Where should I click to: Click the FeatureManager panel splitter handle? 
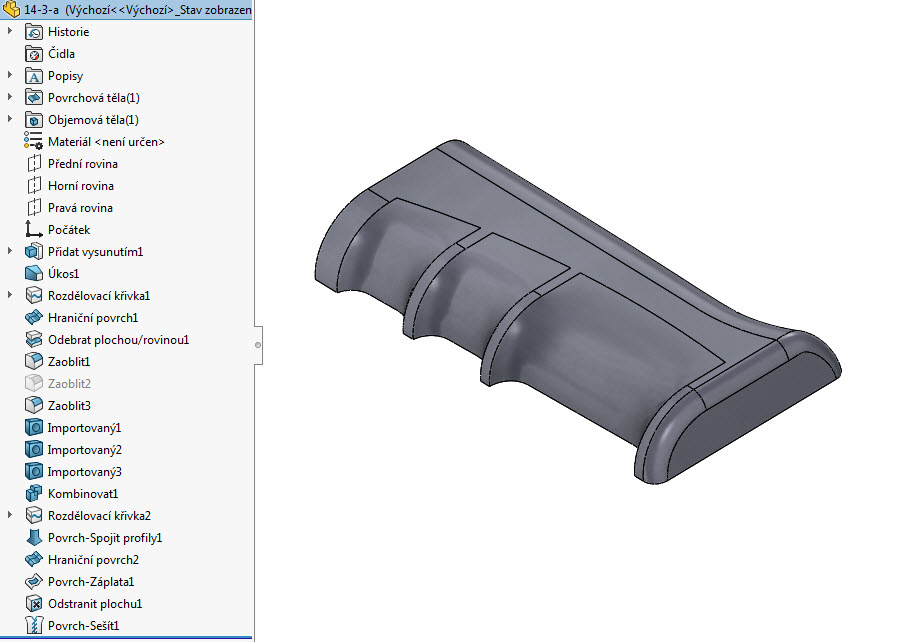click(x=258, y=345)
